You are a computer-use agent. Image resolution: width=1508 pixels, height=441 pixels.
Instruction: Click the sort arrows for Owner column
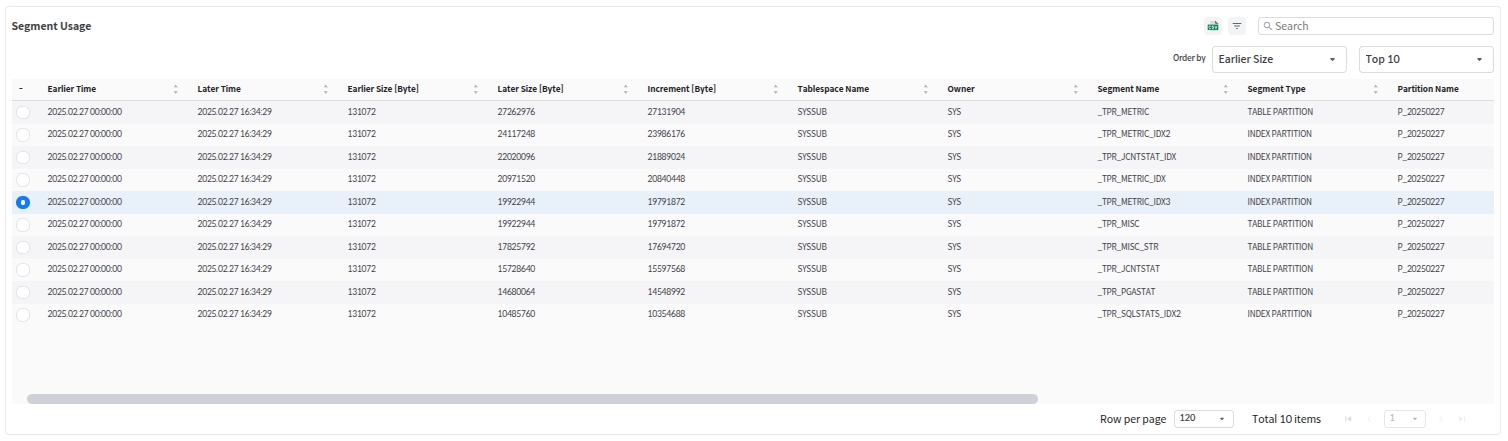coord(1076,89)
